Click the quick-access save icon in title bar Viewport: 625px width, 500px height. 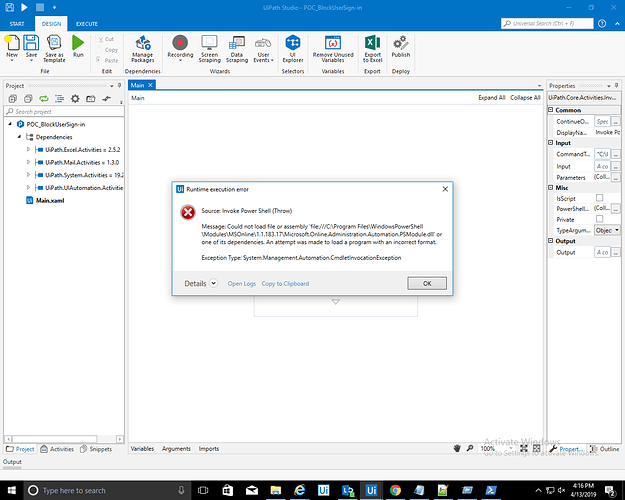tap(9, 7)
